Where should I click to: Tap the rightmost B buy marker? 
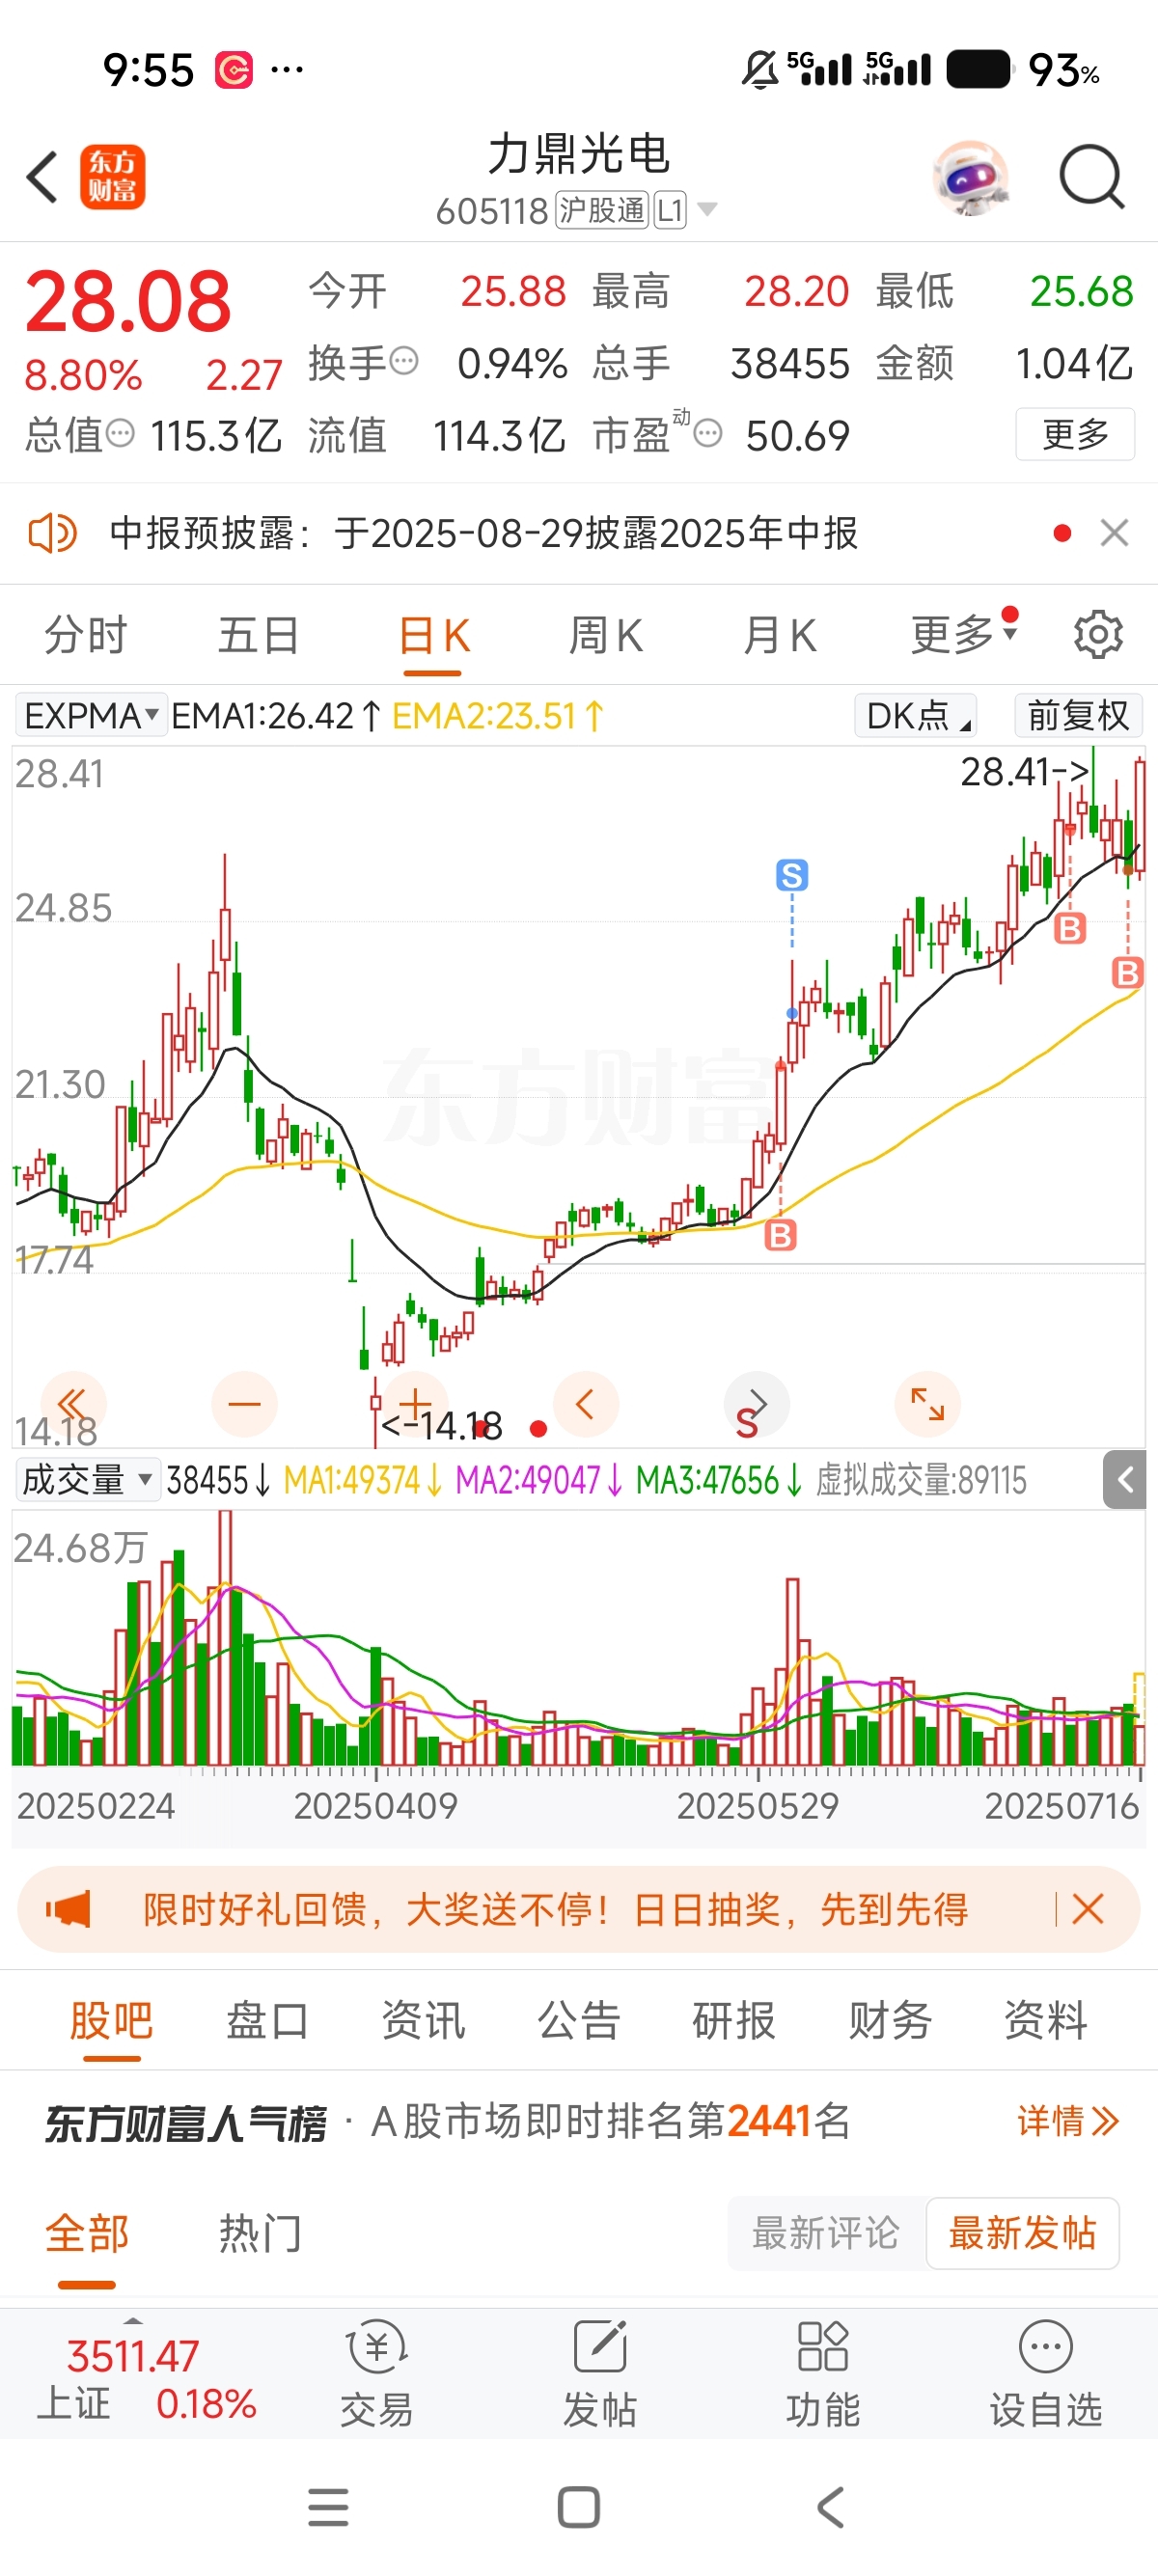pyautogui.click(x=1127, y=972)
